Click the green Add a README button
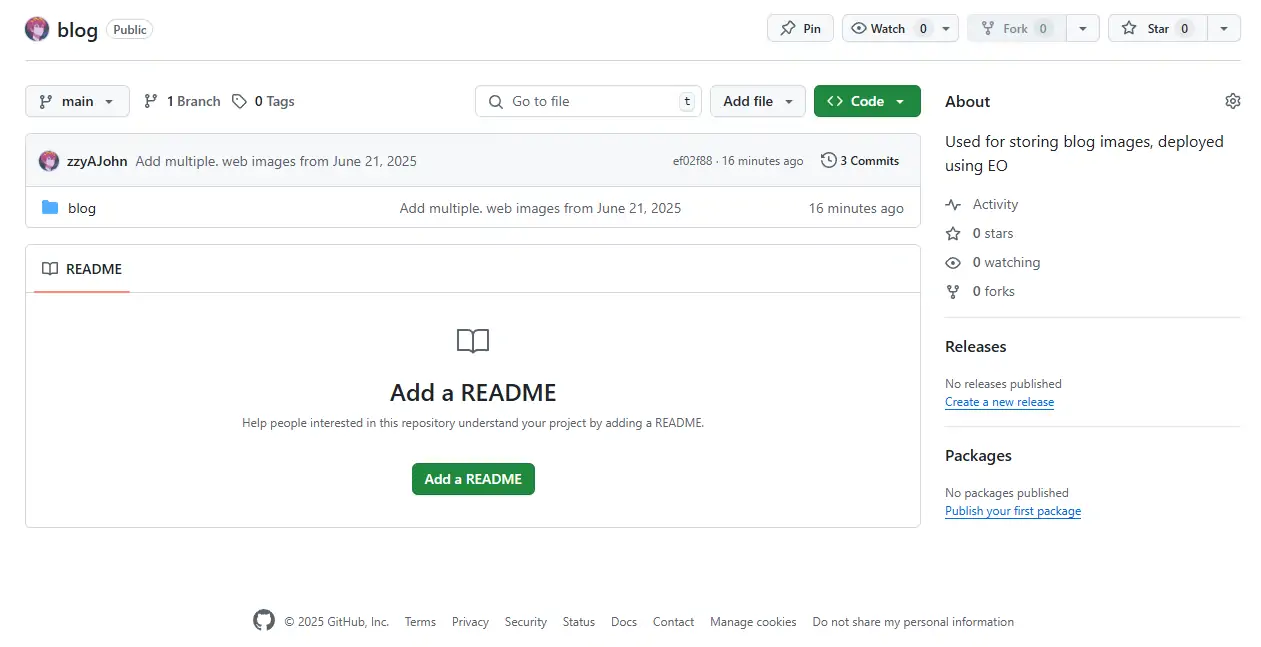The height and width of the screenshot is (647, 1261). 473,479
